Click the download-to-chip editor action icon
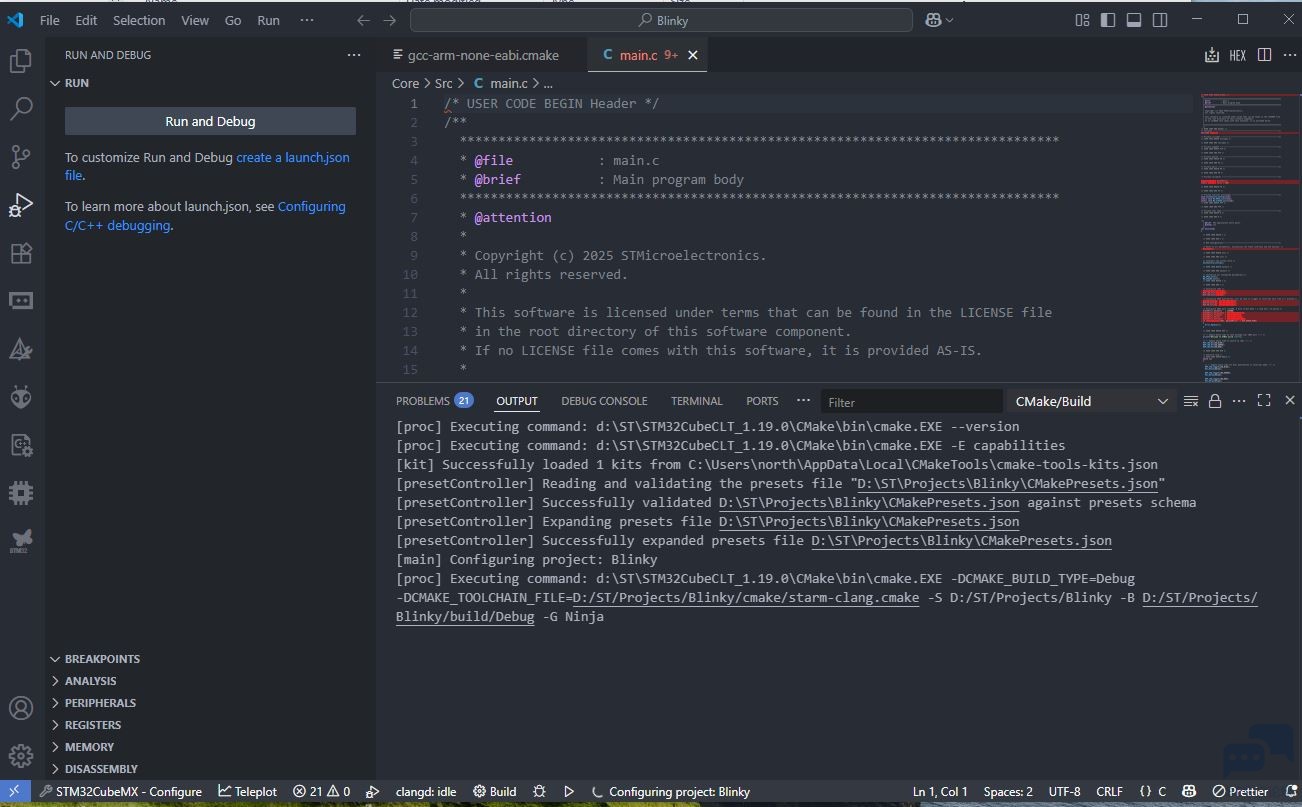 [1211, 55]
